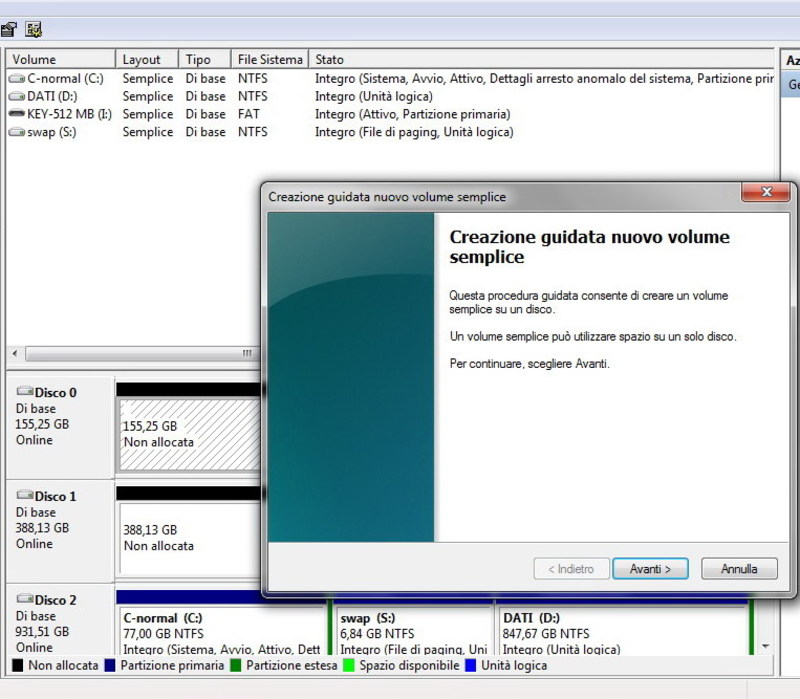Click the volume list horizontal scrollbar thumb
The width and height of the screenshot is (800, 699).
click(x=143, y=354)
